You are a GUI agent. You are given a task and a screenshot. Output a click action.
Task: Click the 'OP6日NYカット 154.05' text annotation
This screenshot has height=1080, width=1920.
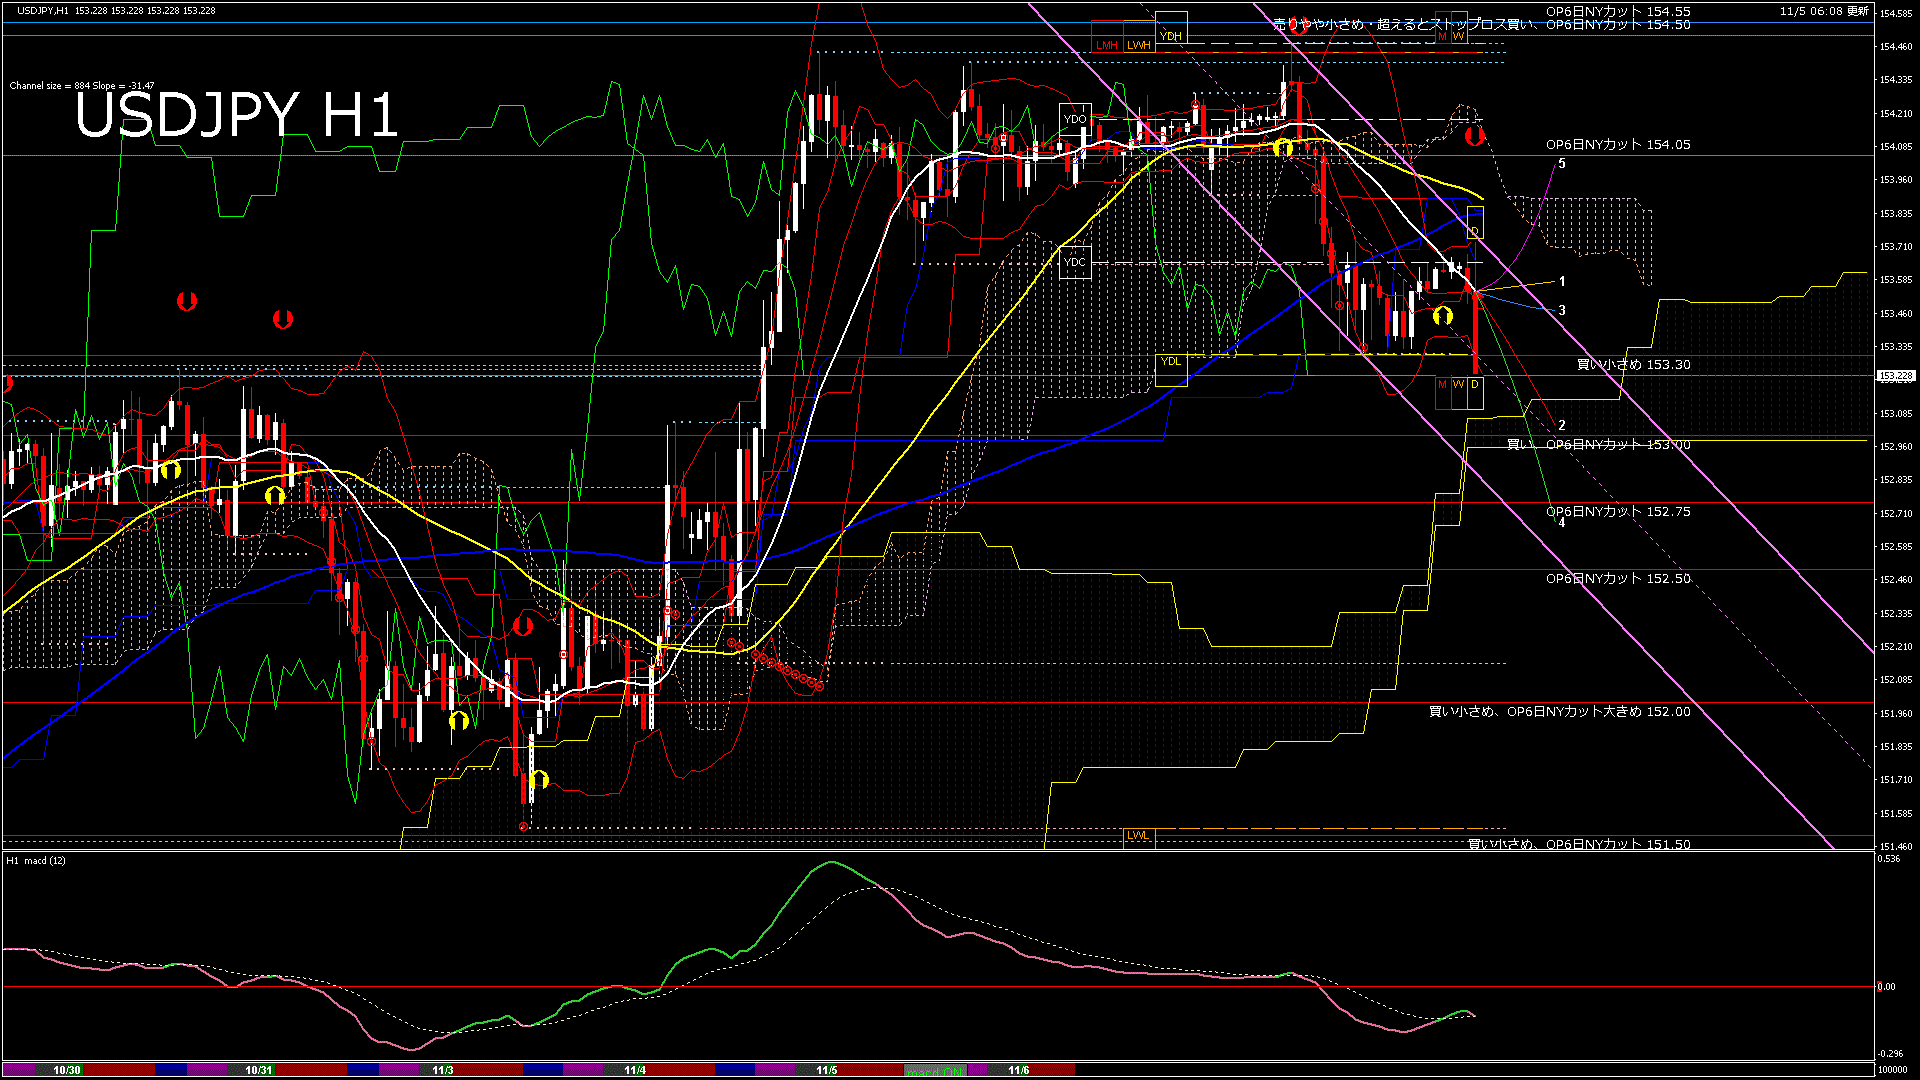(x=1617, y=145)
